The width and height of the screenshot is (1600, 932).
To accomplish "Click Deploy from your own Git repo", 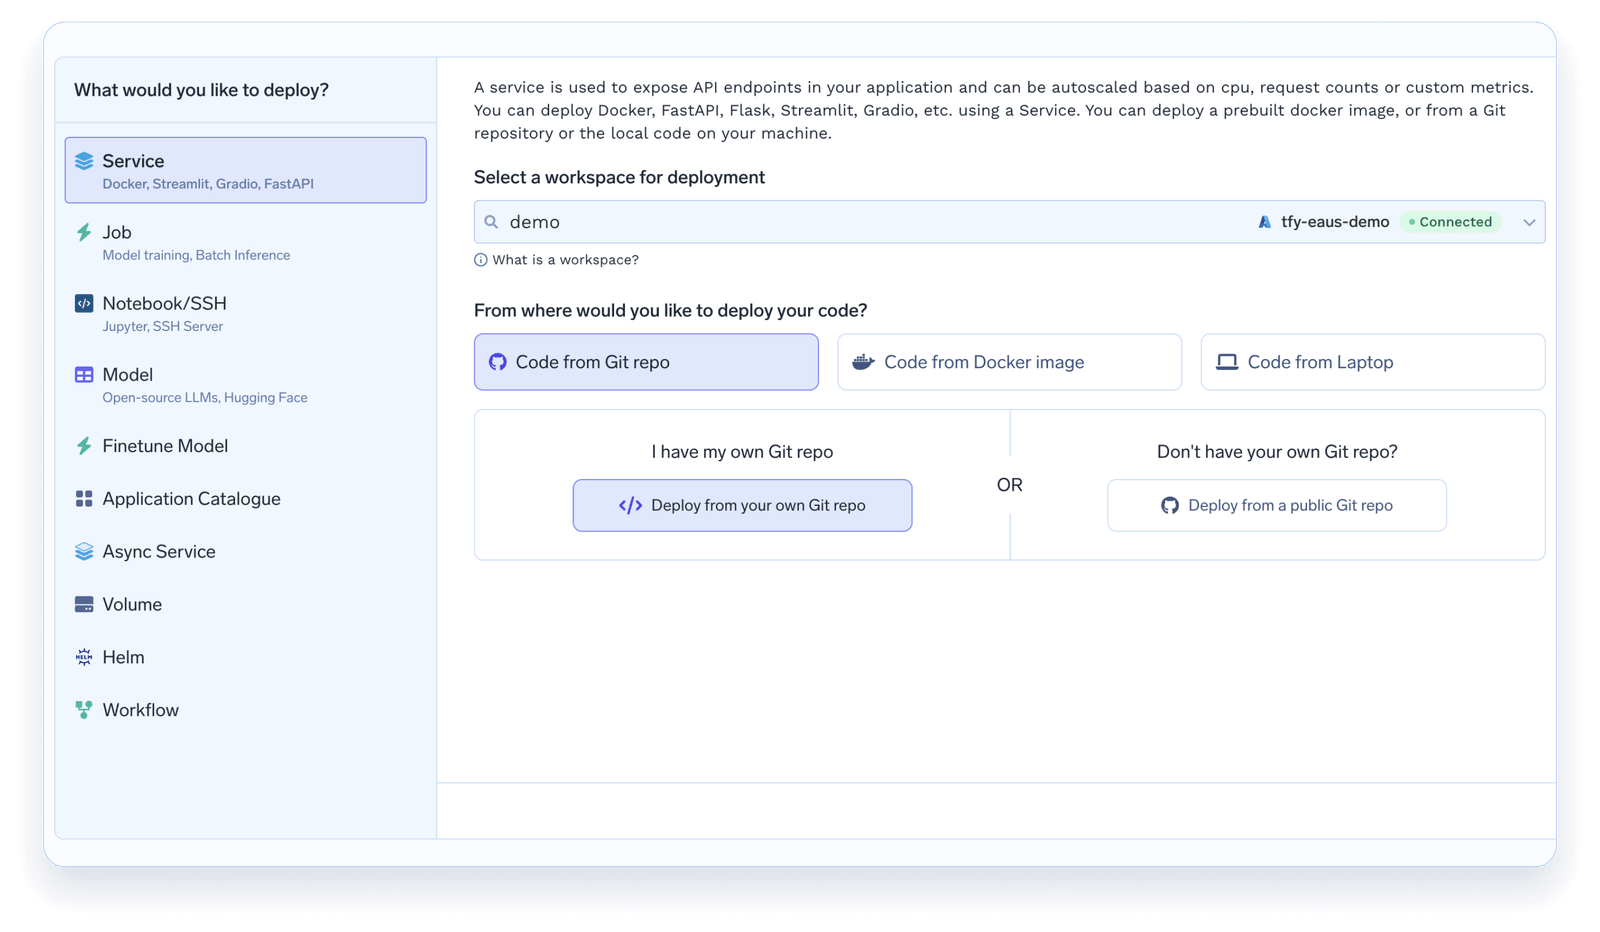I will (742, 505).
